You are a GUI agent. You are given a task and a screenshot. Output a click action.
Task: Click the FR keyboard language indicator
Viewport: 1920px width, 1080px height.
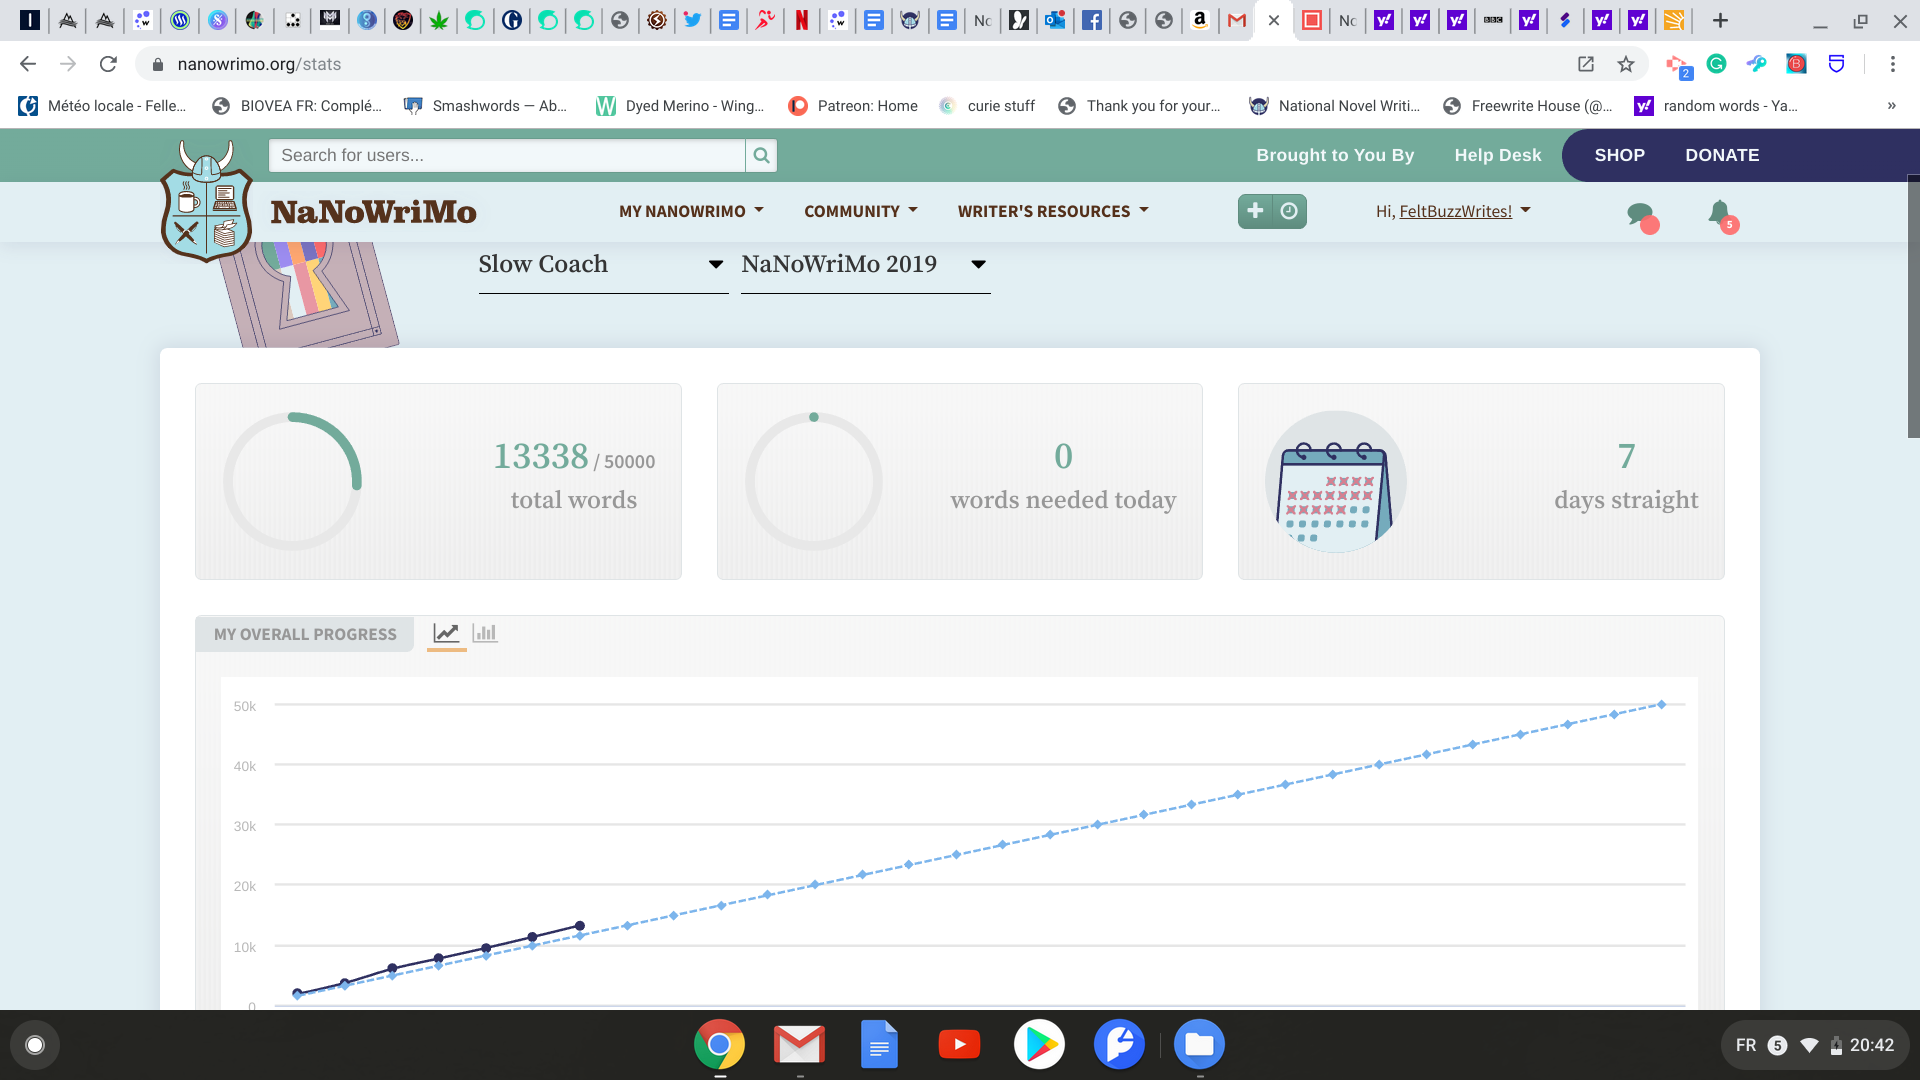point(1746,1045)
